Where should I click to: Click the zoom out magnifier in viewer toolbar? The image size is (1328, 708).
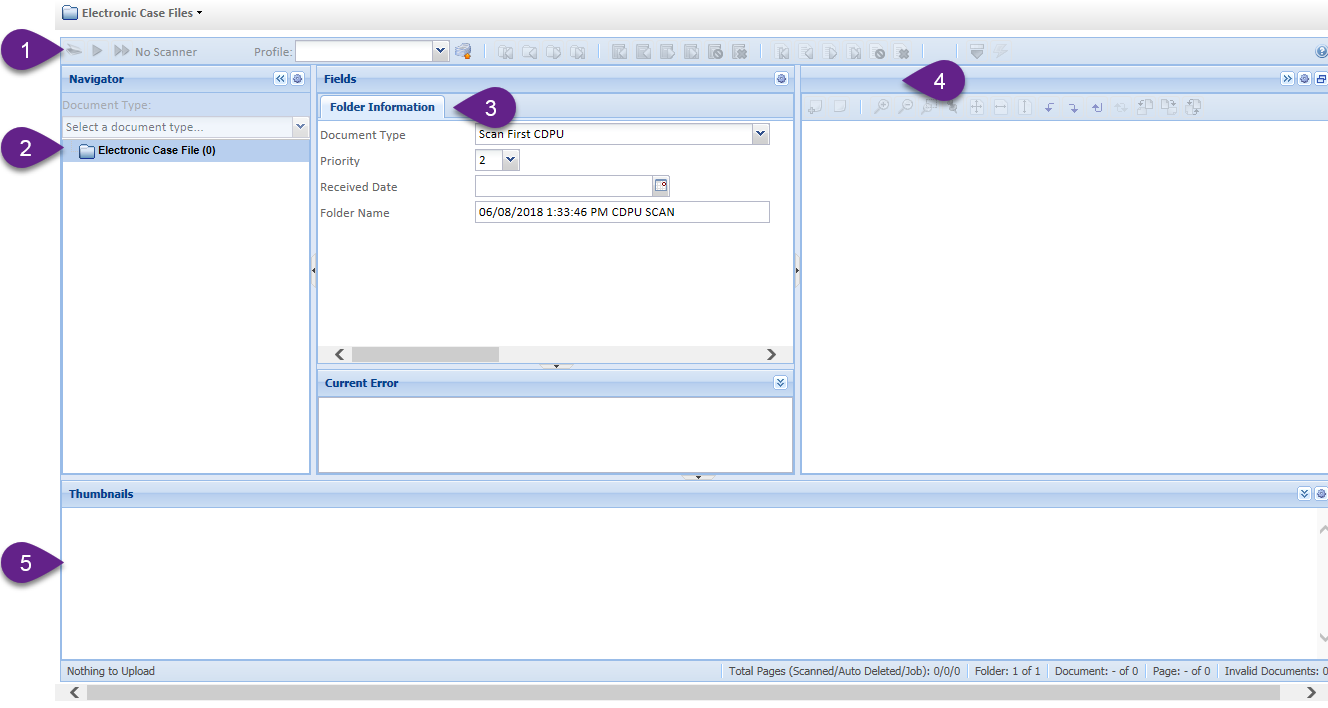tap(905, 107)
